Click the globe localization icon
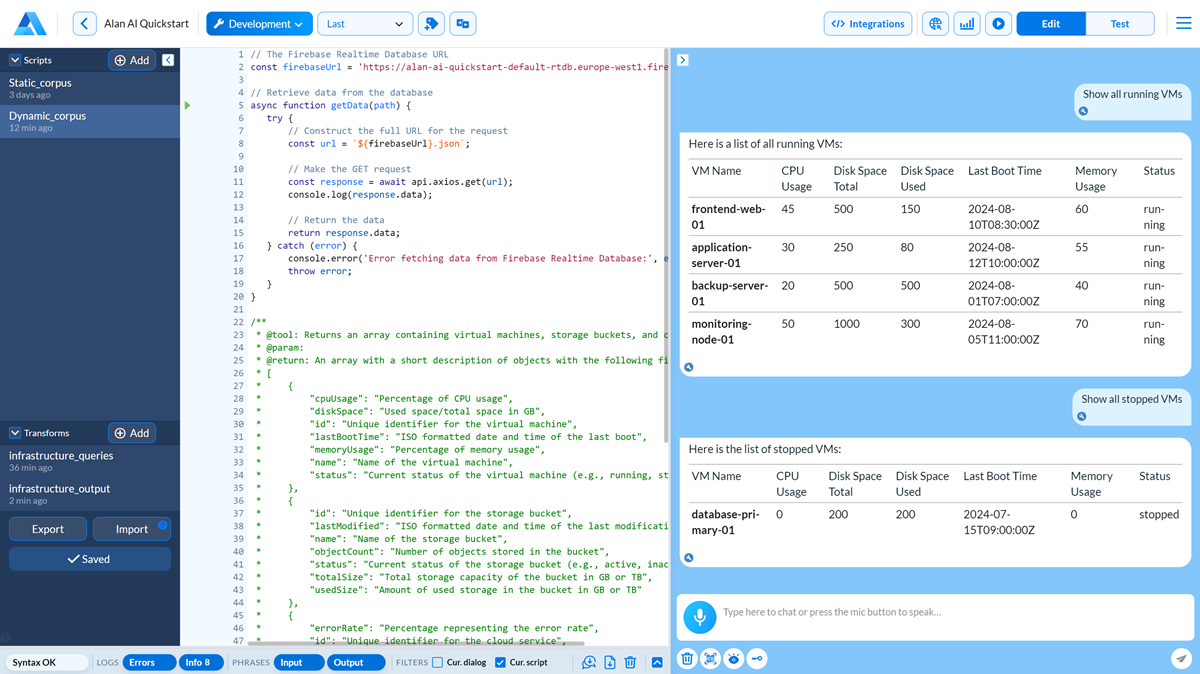Screen dimensions: 1200x674 click(935, 24)
